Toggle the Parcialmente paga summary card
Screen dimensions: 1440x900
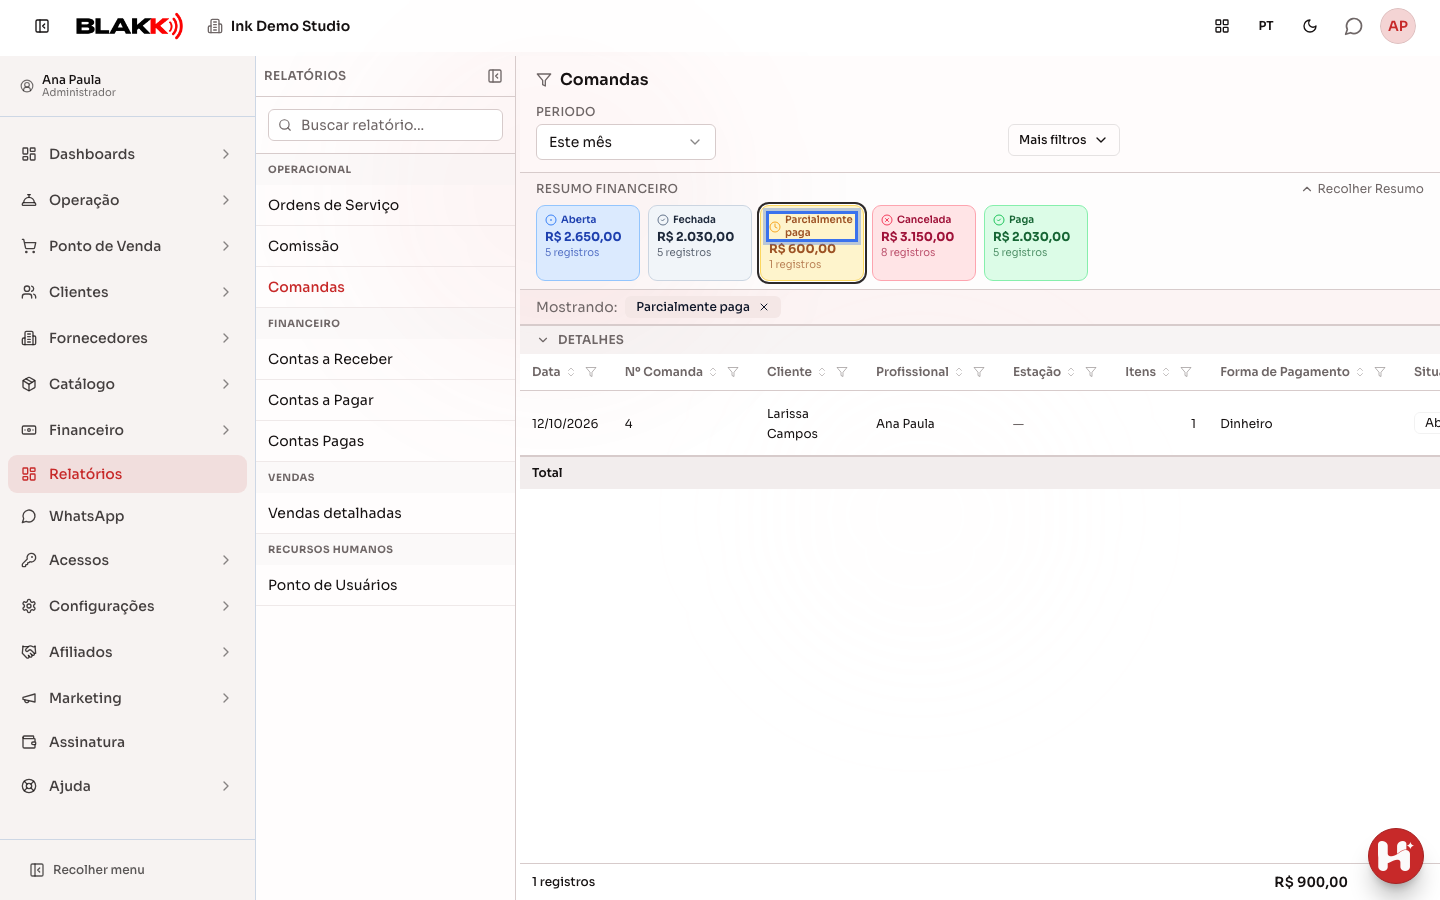[812, 243]
